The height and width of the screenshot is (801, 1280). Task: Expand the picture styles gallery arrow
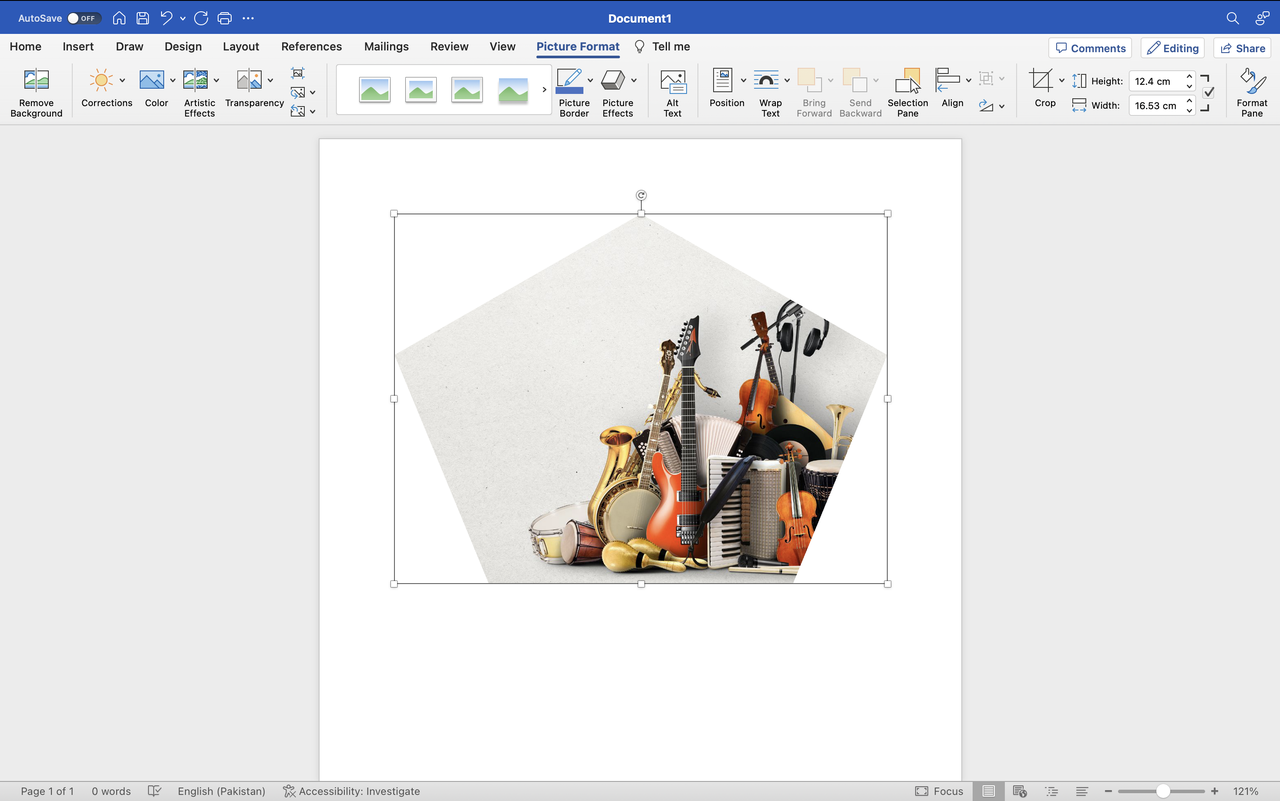544,90
